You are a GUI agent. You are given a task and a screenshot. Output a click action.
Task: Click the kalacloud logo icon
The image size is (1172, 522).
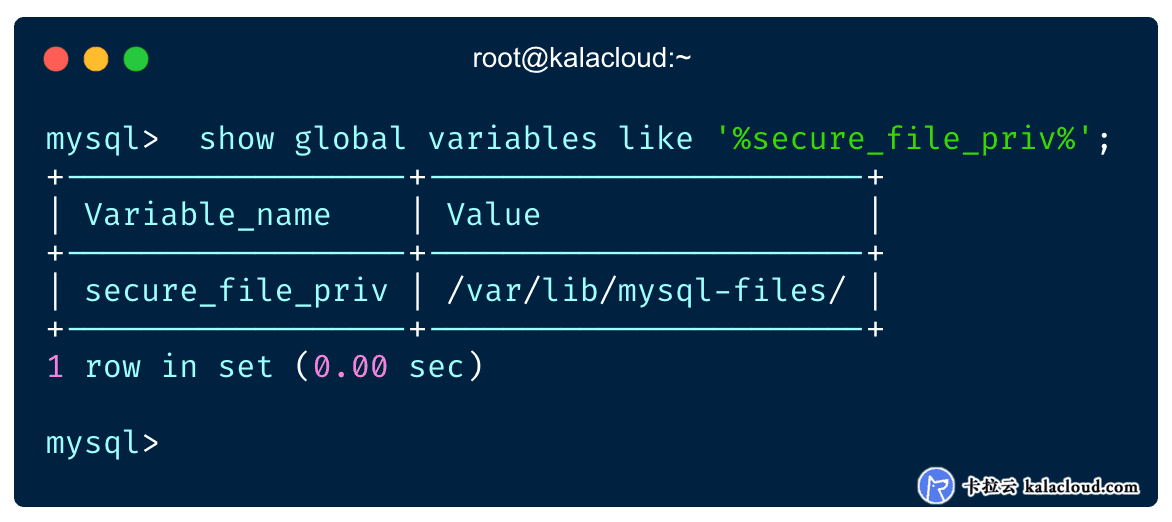coord(936,485)
